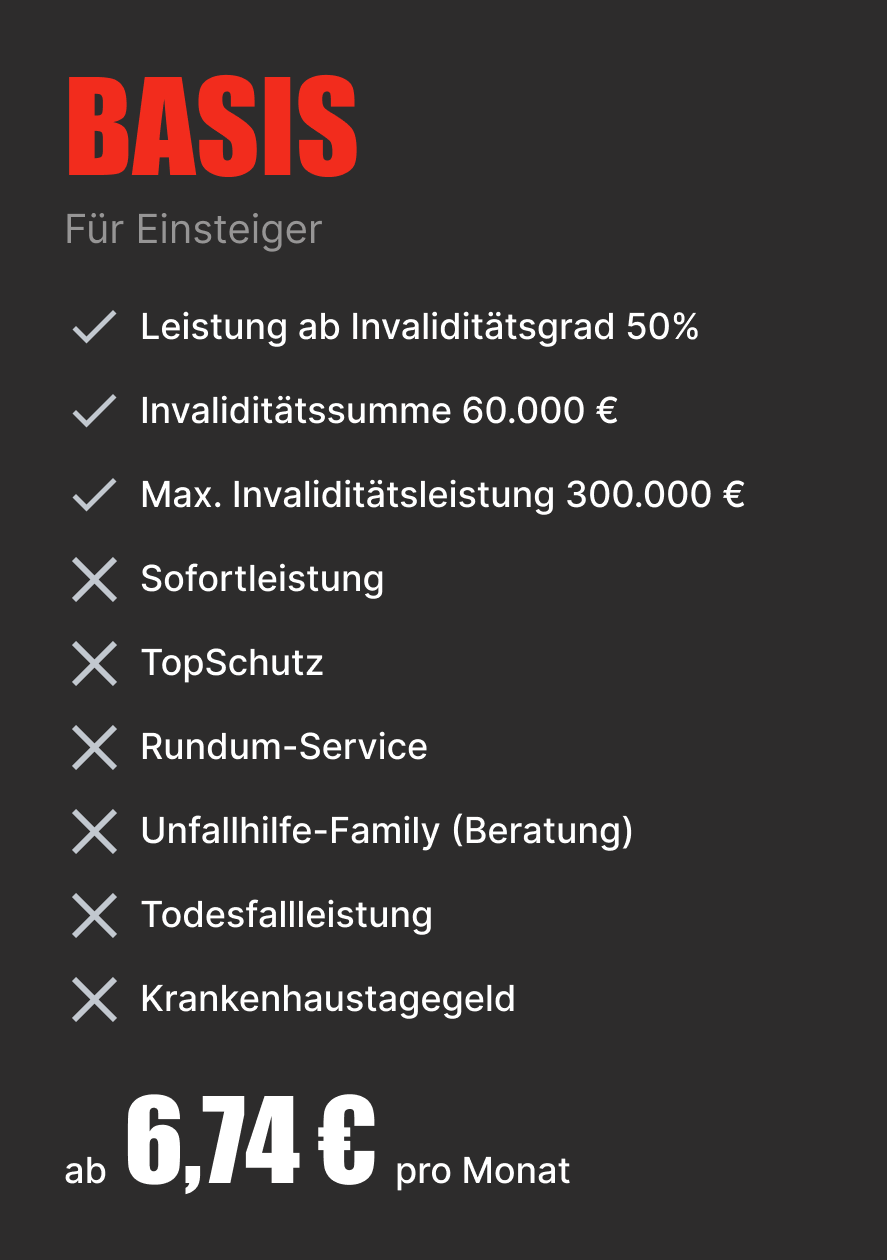Click the Rundum-Service feature label

284,747
